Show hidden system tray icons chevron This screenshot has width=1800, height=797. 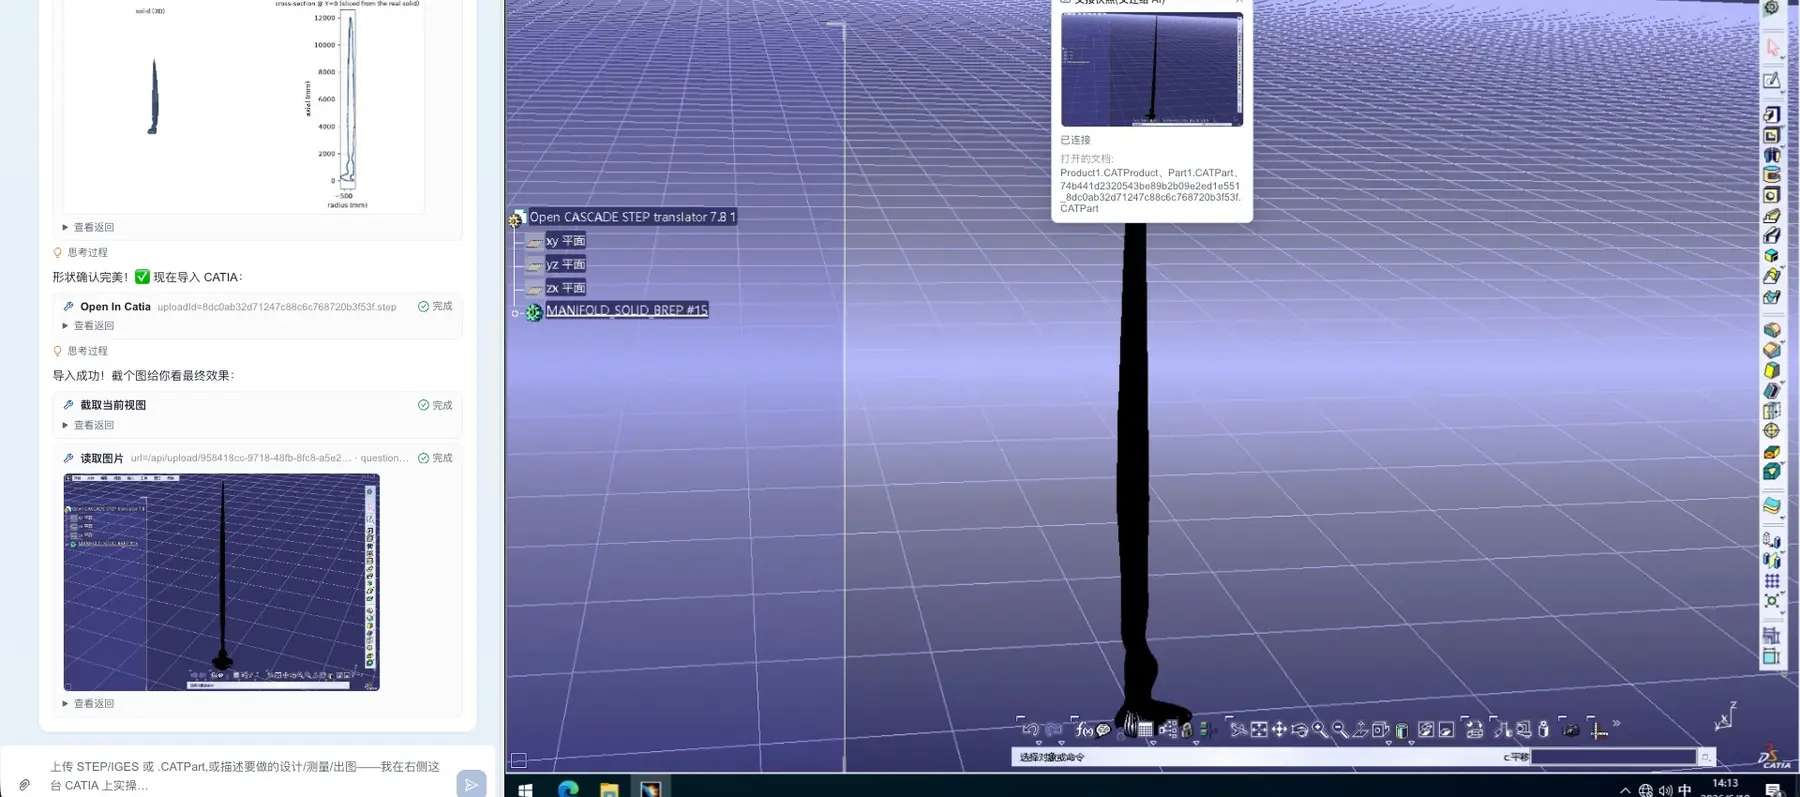(x=1625, y=790)
